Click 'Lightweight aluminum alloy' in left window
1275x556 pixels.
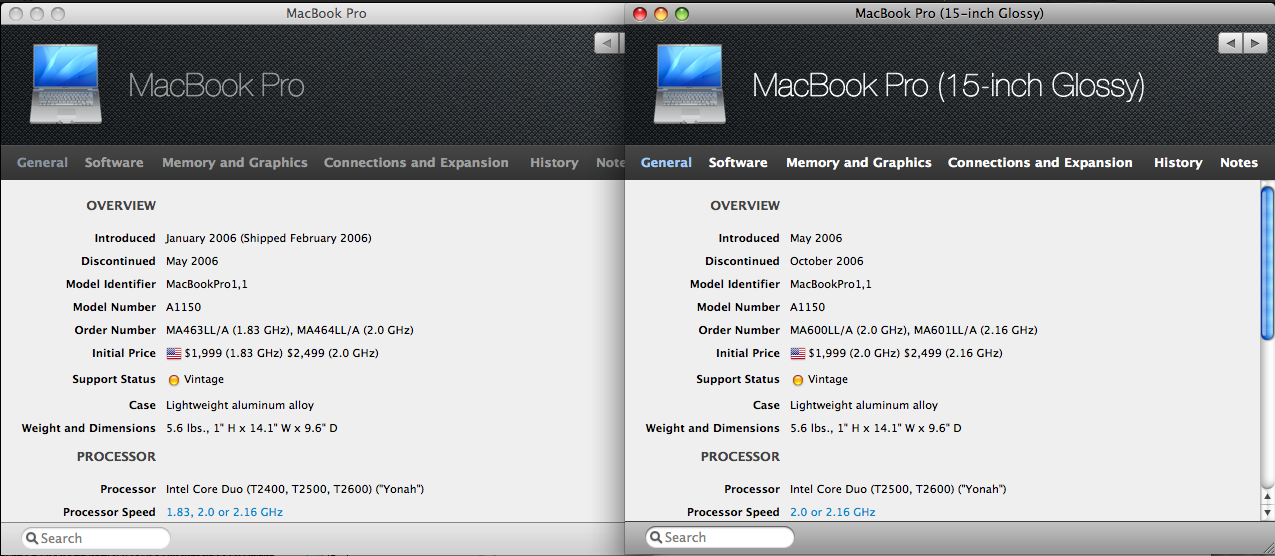[240, 405]
